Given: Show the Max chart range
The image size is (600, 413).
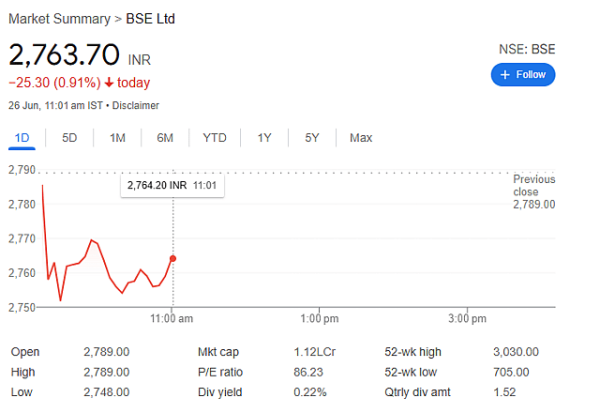Looking at the screenshot, I should pyautogui.click(x=360, y=138).
